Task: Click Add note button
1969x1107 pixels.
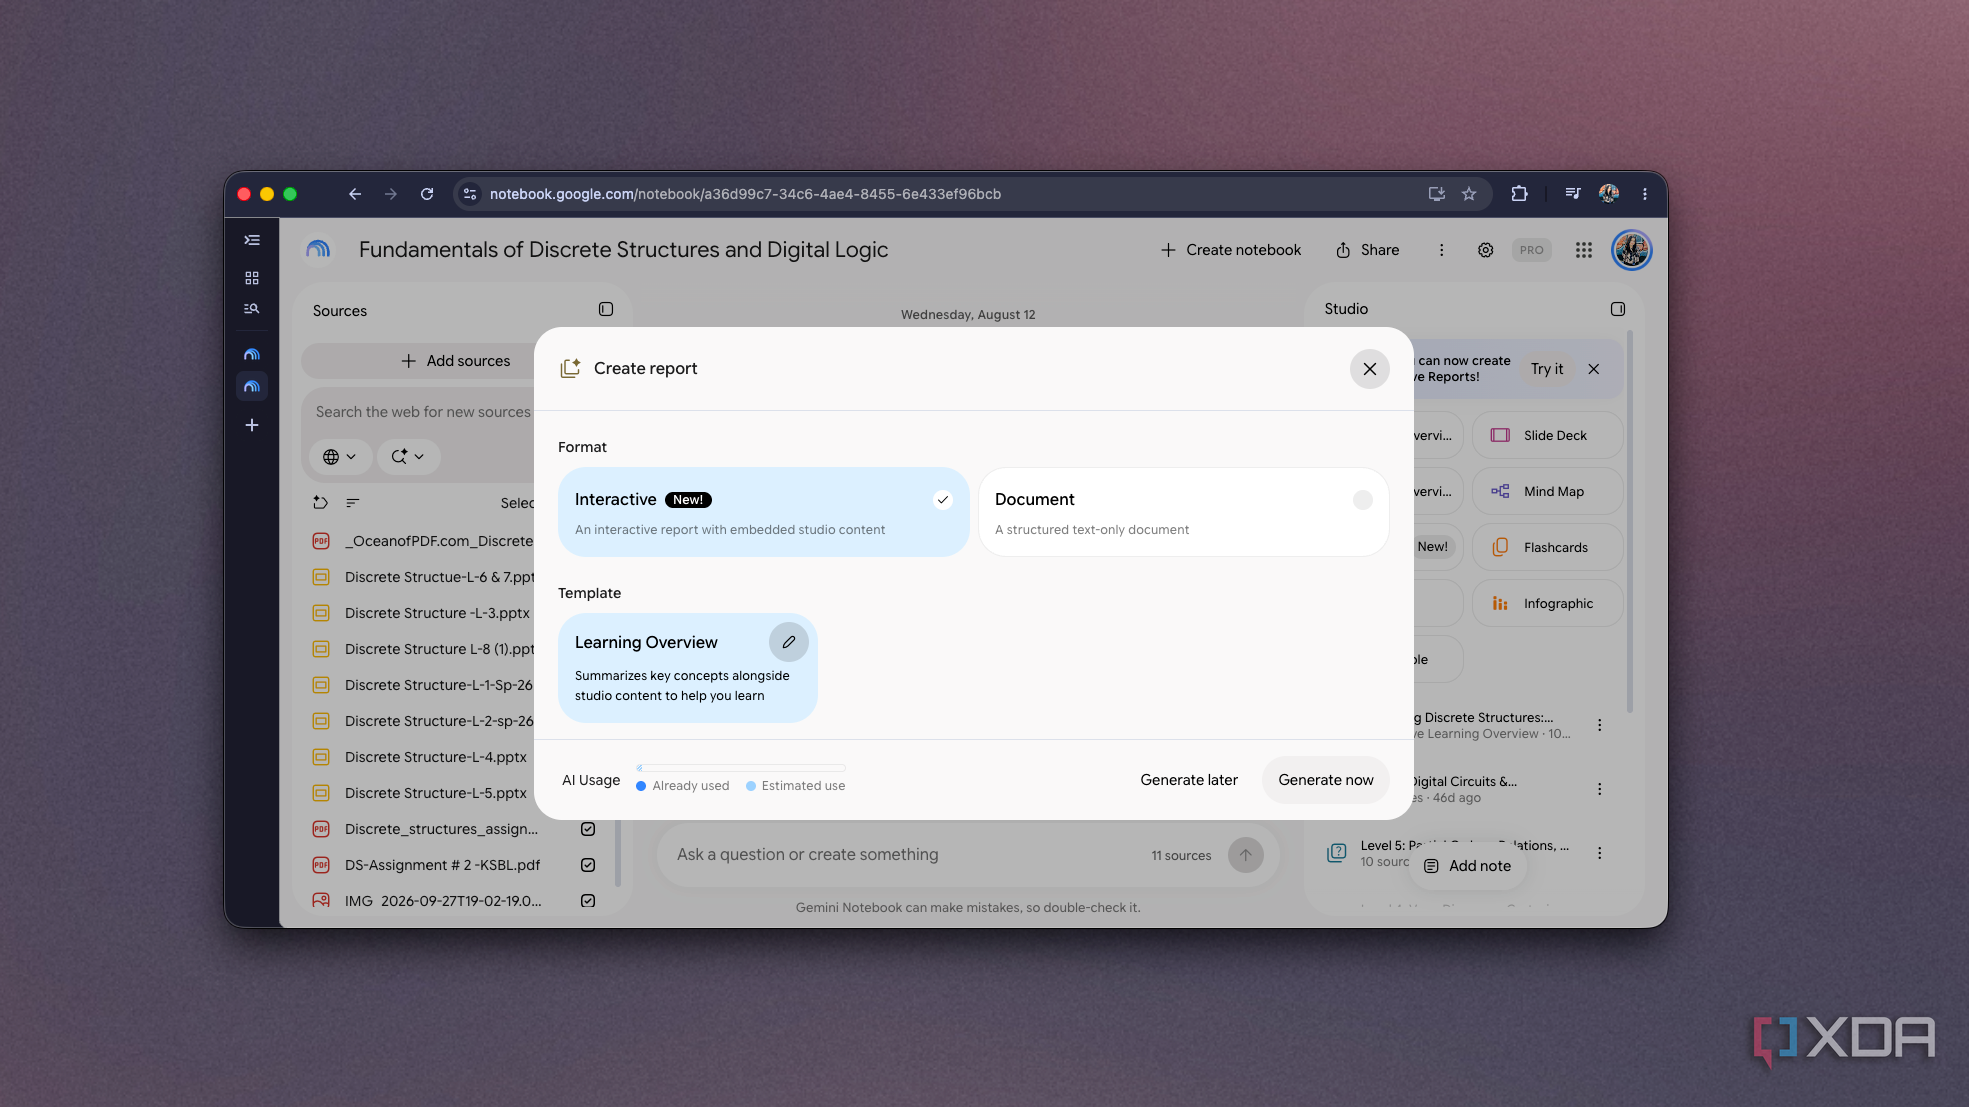Action: (x=1467, y=866)
